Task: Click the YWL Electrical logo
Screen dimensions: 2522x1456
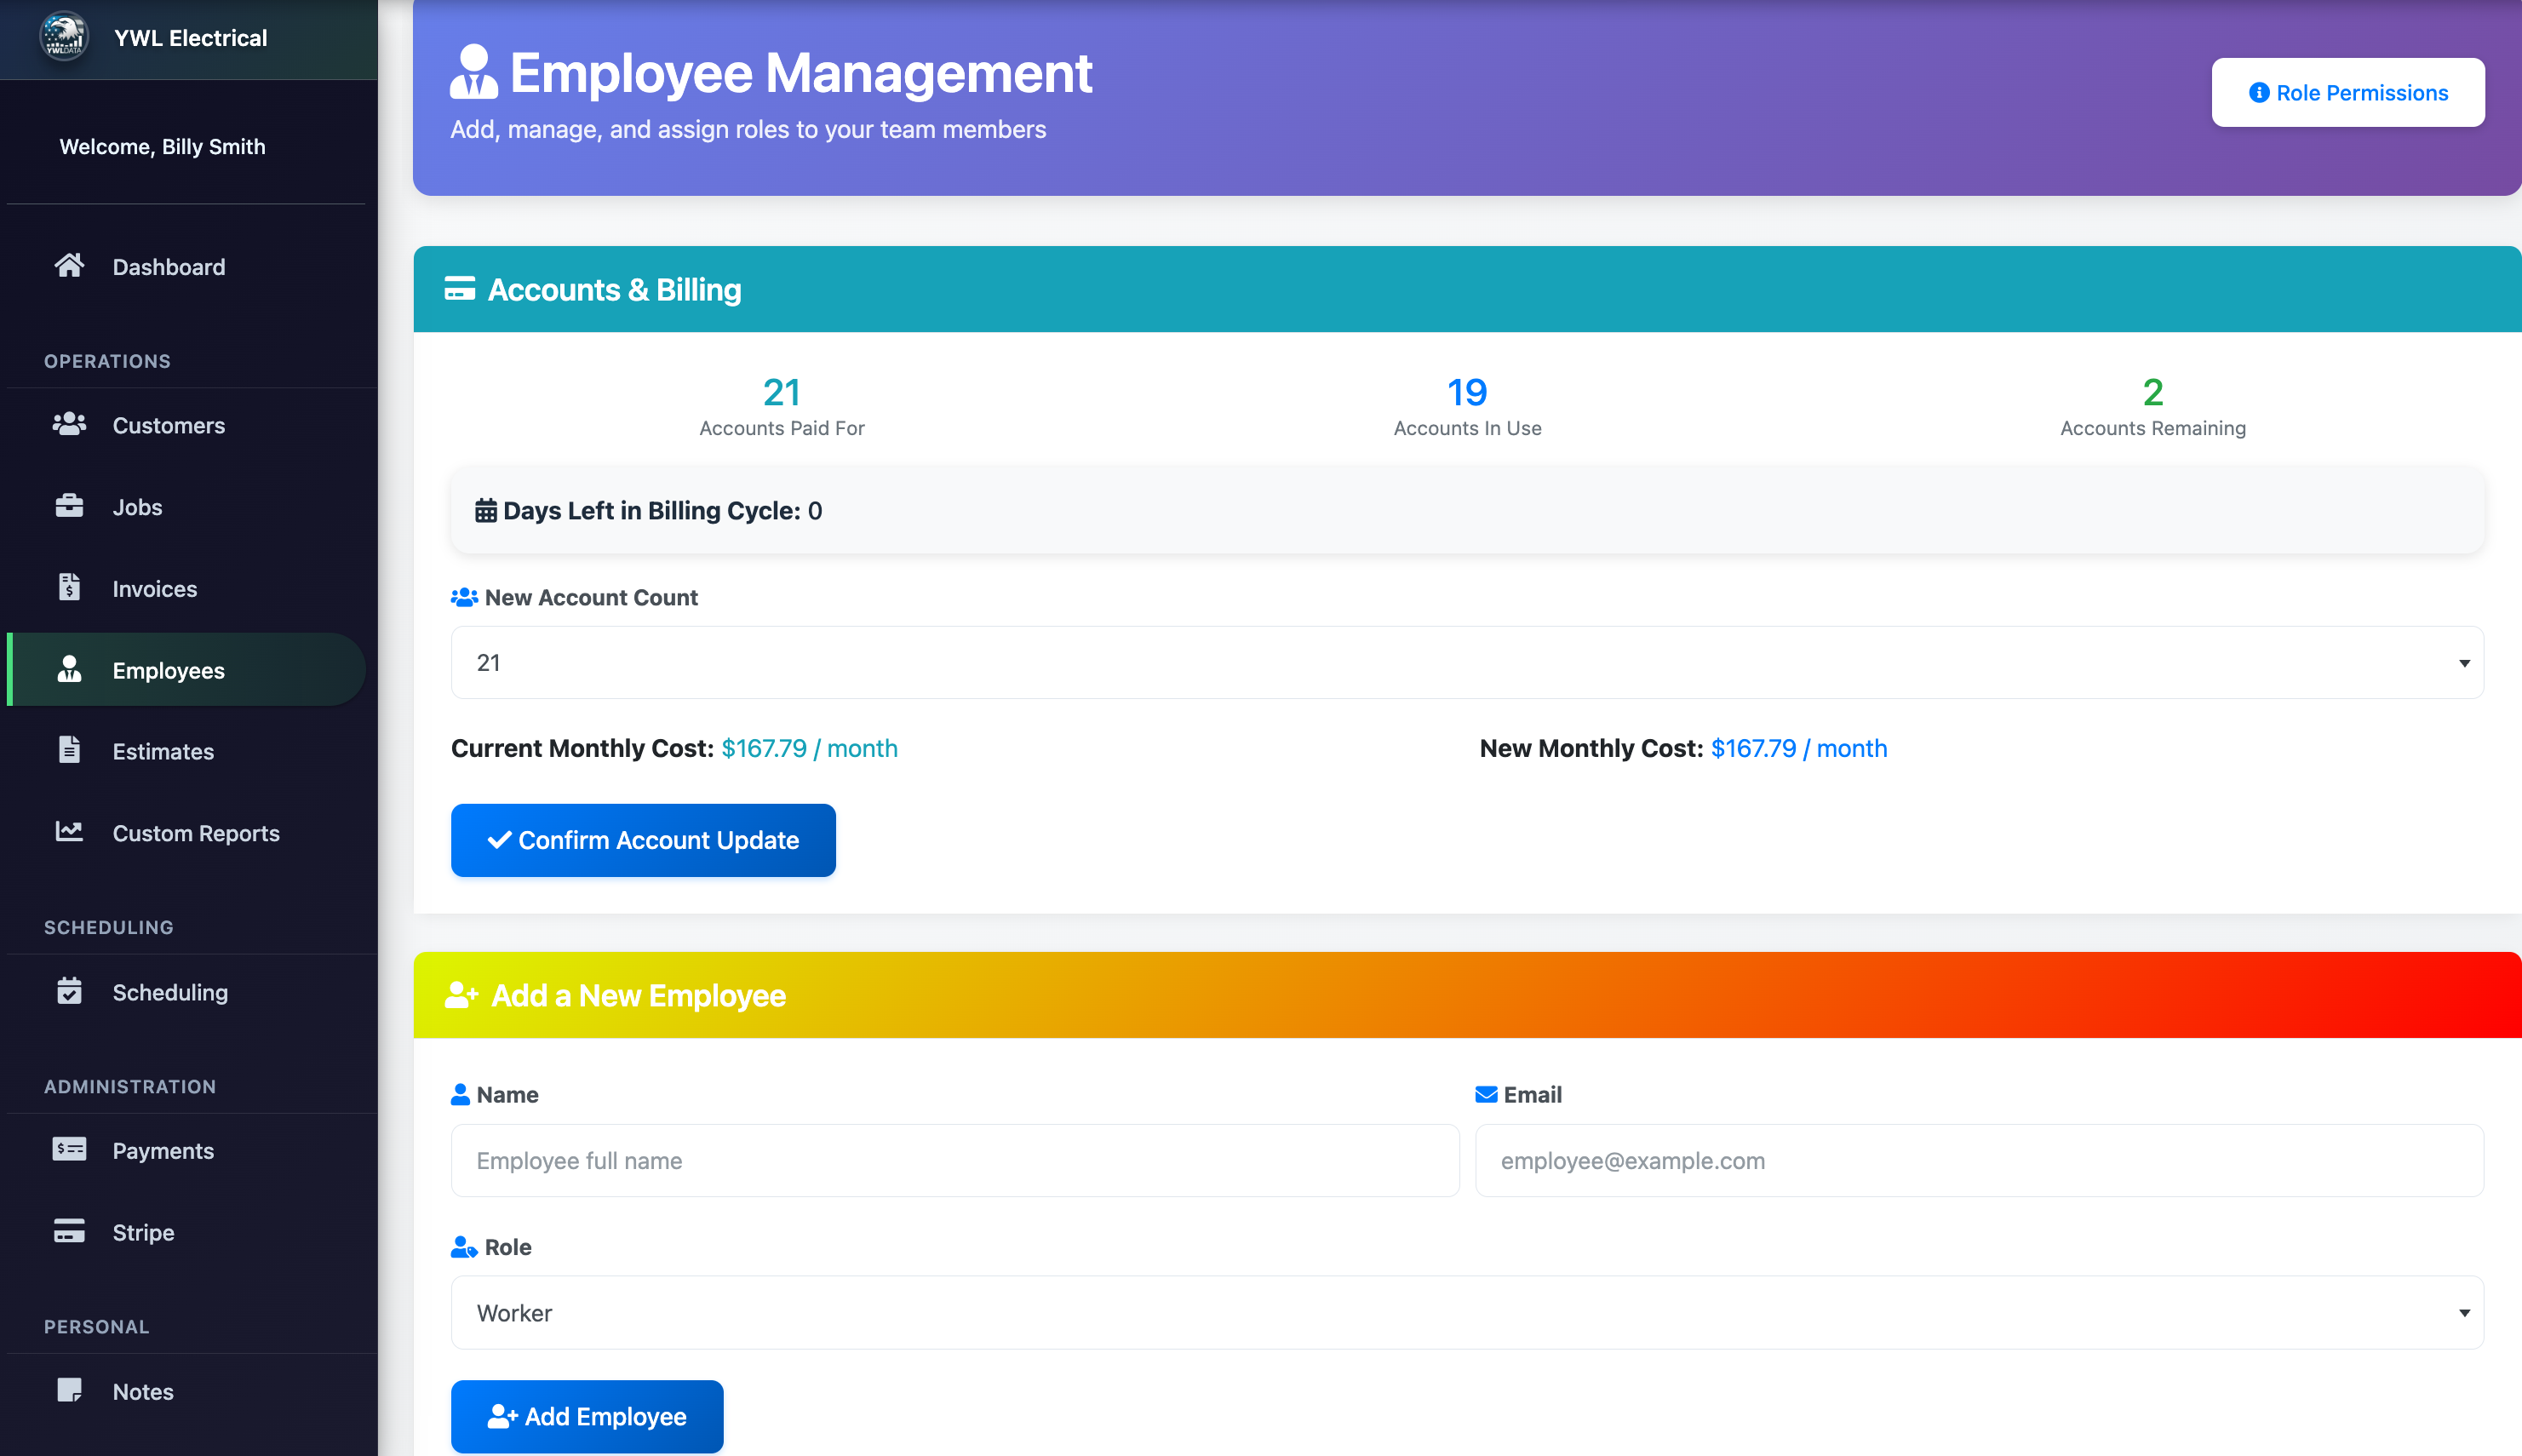Action: click(63, 38)
